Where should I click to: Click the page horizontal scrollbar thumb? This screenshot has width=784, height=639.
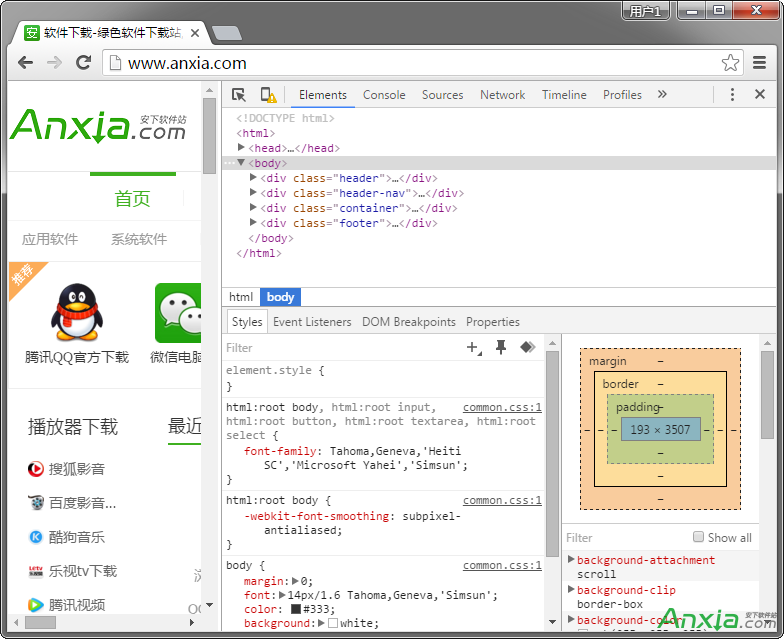click(40, 622)
